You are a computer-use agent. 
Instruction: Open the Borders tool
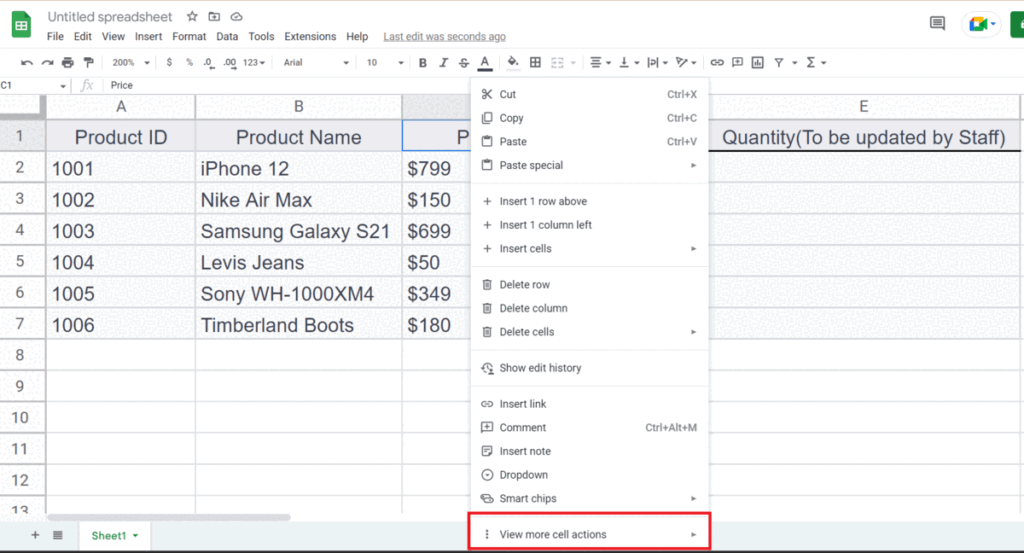click(x=535, y=63)
